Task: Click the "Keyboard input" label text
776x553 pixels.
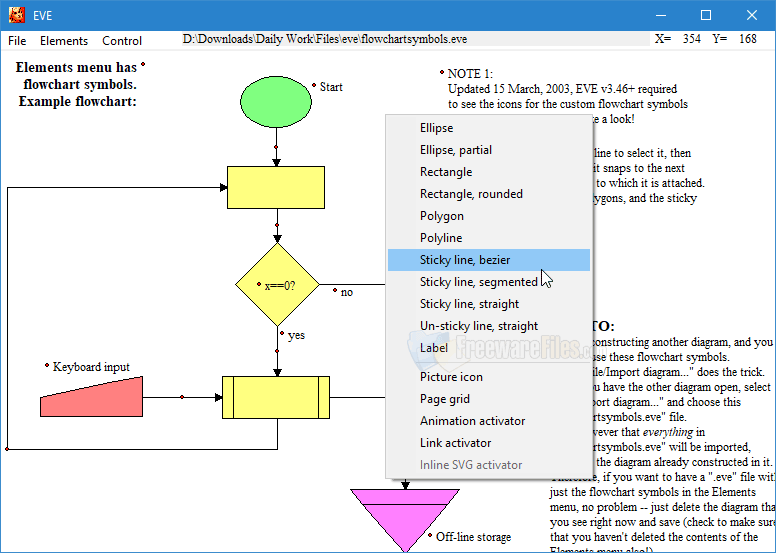Action: (x=91, y=367)
